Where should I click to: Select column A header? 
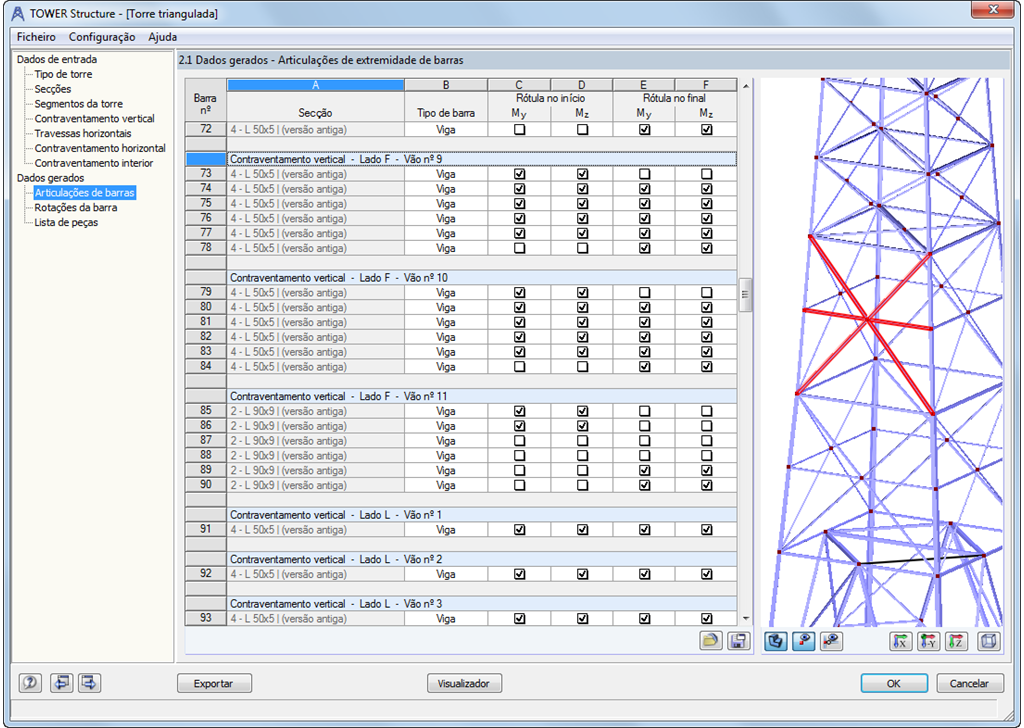coord(315,85)
